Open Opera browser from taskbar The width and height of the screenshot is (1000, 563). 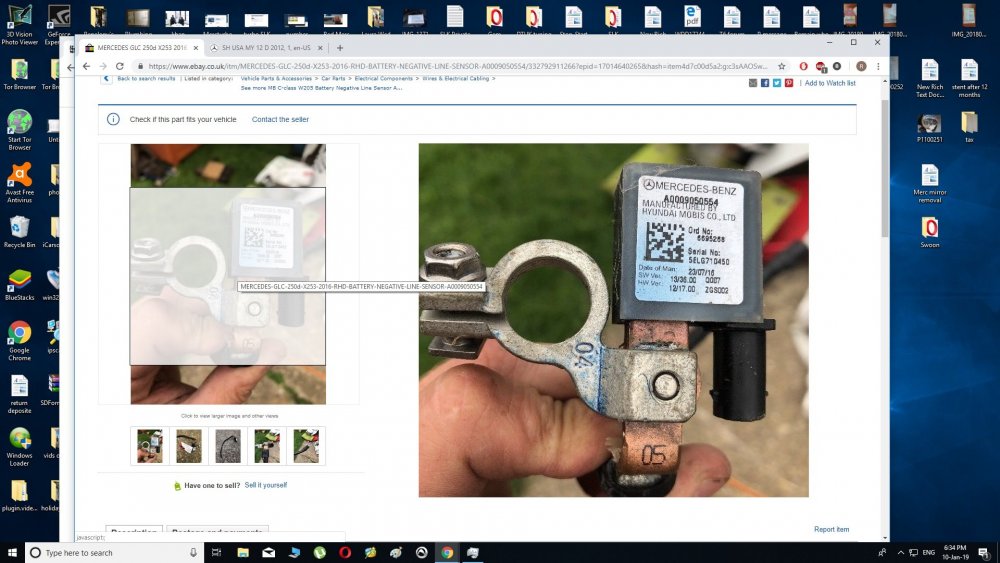coord(345,552)
